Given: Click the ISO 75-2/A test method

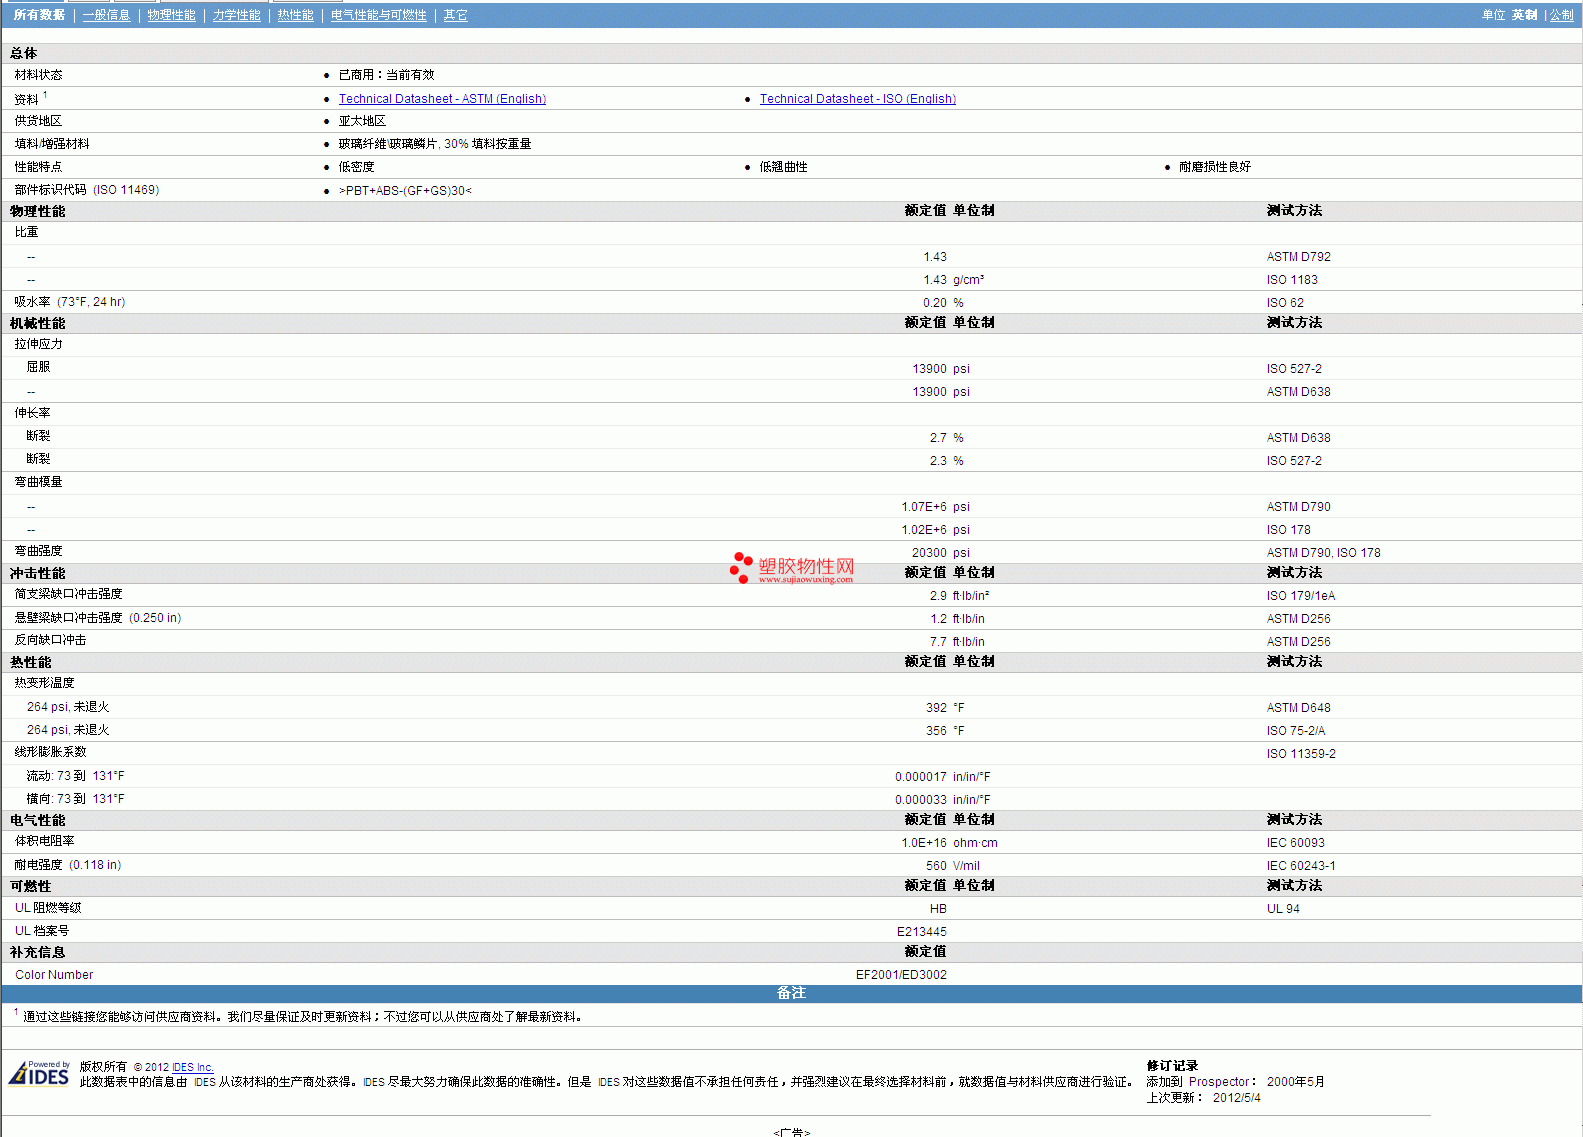Looking at the screenshot, I should [1296, 731].
